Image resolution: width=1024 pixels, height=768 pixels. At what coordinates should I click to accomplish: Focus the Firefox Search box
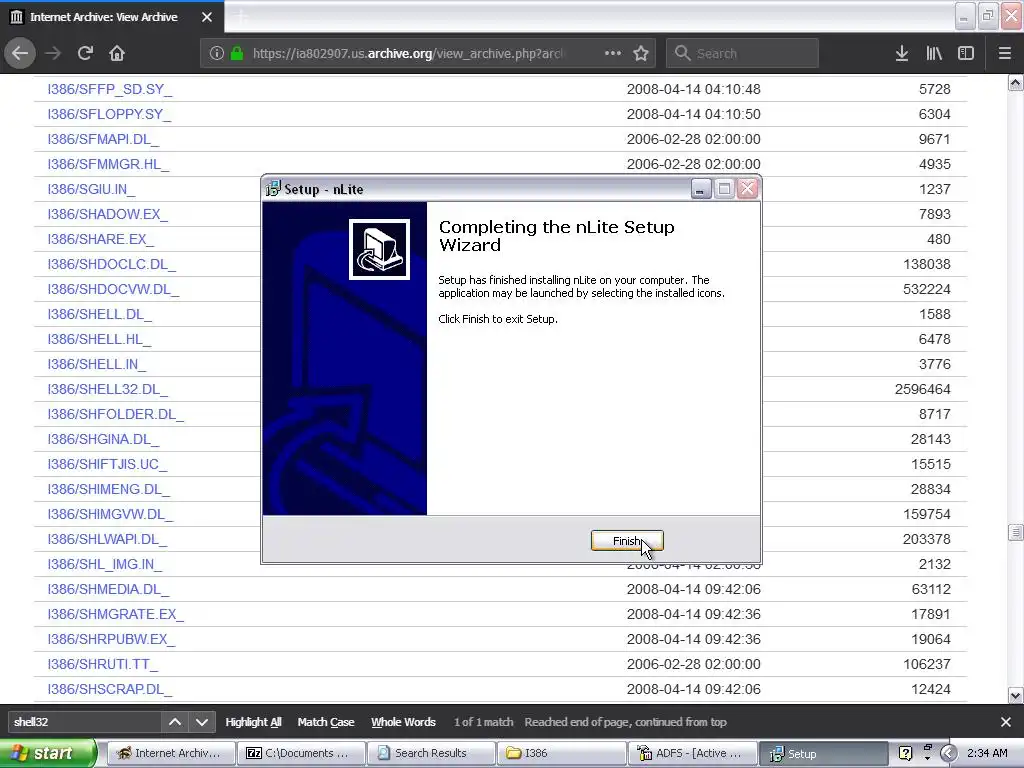coord(743,53)
